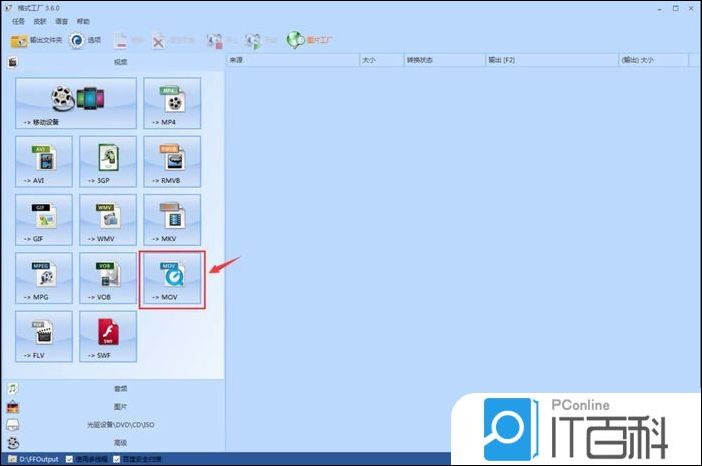Select the -> MPG conversion icon
Viewport: 702px width, 466px height.
44,278
